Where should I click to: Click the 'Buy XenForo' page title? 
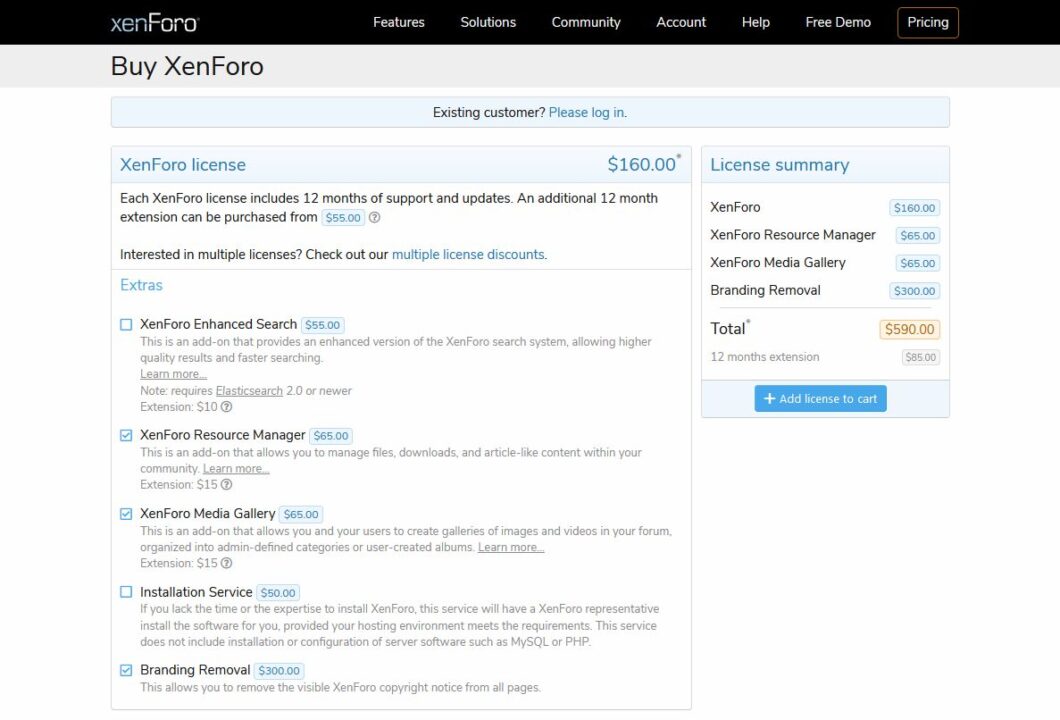click(187, 66)
